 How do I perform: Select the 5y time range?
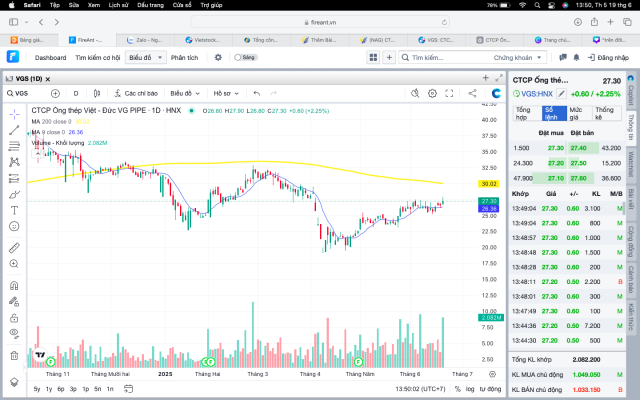pyautogui.click(x=37, y=389)
